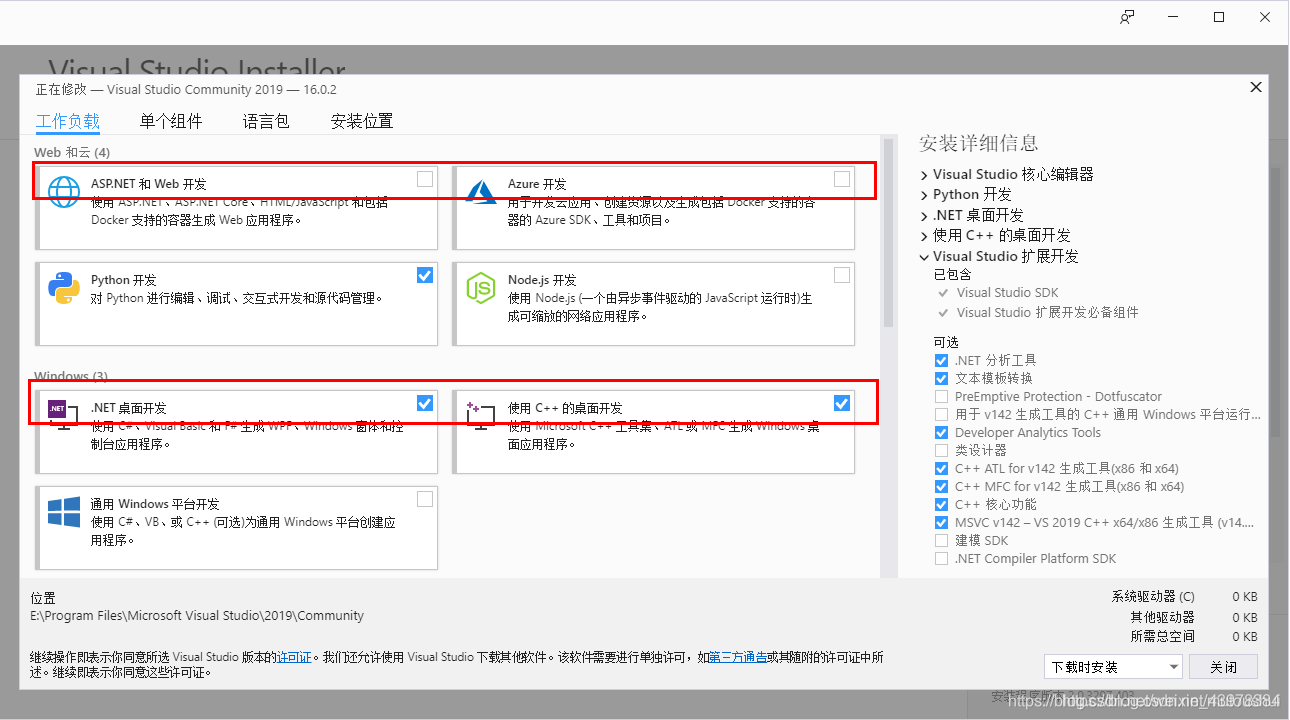The height and width of the screenshot is (720, 1290).
Task: Collapse Visual Studio 扩展开发 section
Action: pos(924,256)
